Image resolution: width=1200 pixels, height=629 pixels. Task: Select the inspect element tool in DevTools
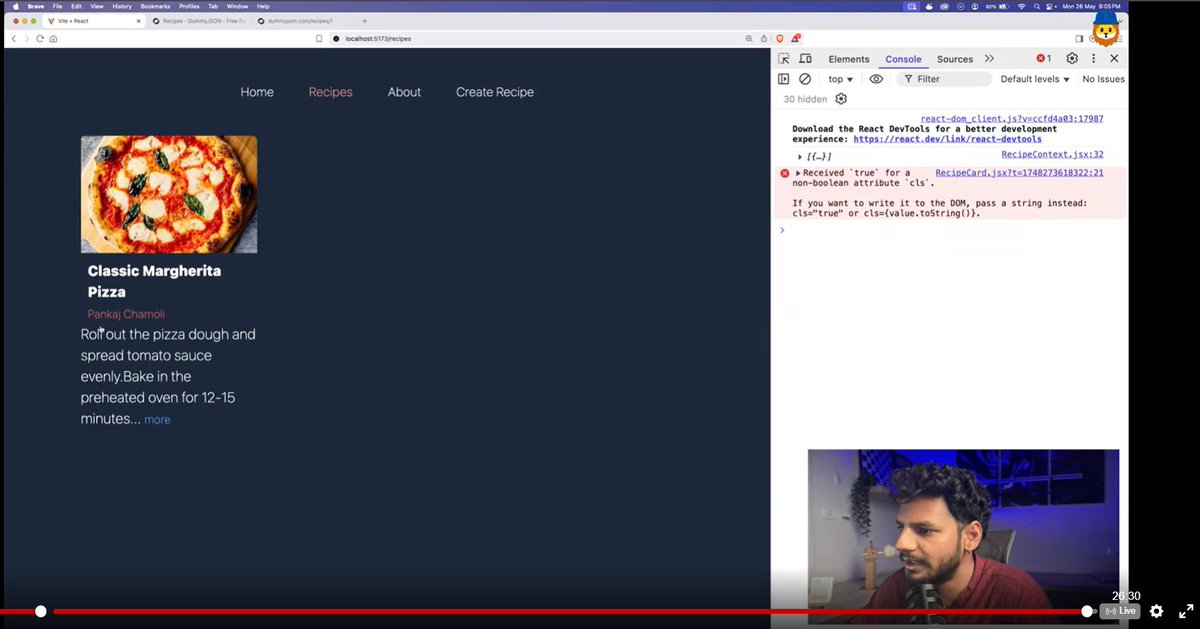click(x=783, y=59)
